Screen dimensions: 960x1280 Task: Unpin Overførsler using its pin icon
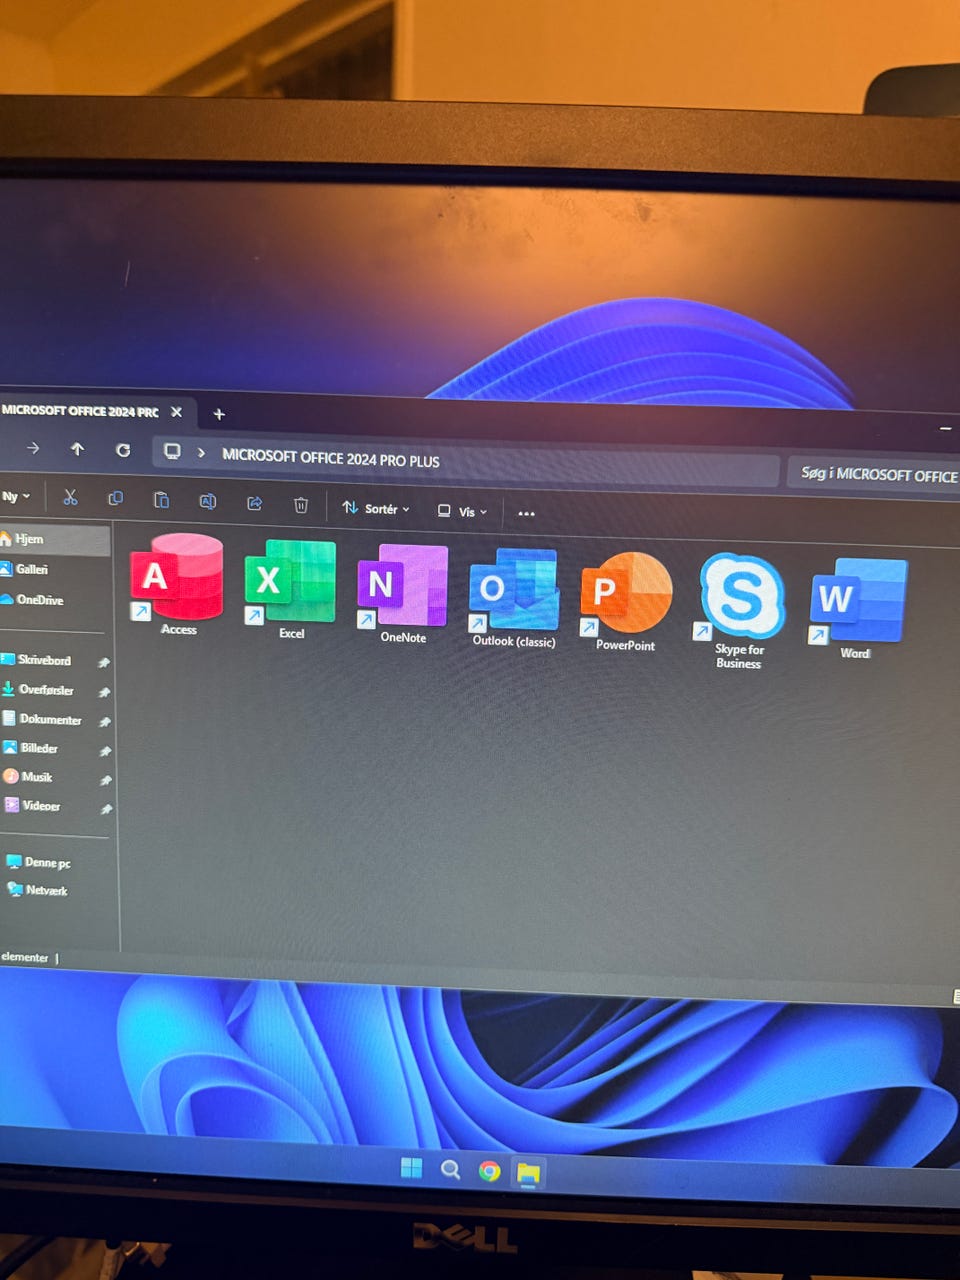(104, 692)
